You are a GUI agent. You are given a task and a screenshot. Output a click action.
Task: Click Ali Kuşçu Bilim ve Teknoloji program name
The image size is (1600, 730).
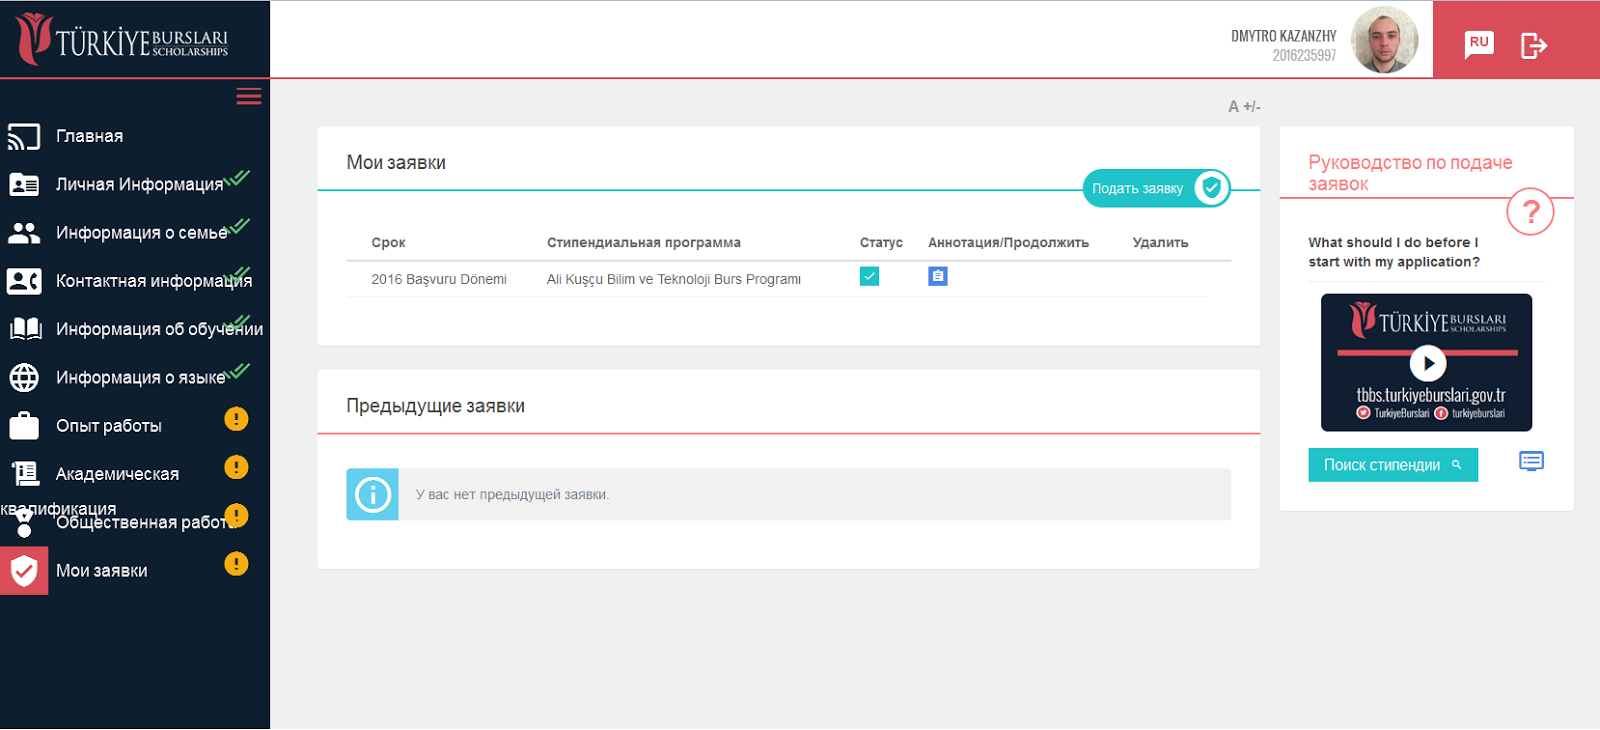coord(674,279)
